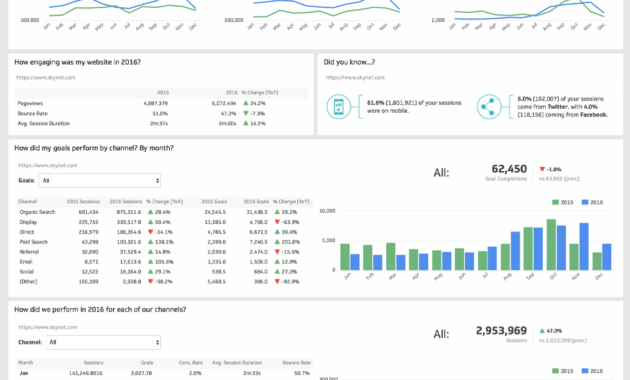Open the Goals dropdown set to All
The width and height of the screenshot is (630, 380).
(x=100, y=181)
